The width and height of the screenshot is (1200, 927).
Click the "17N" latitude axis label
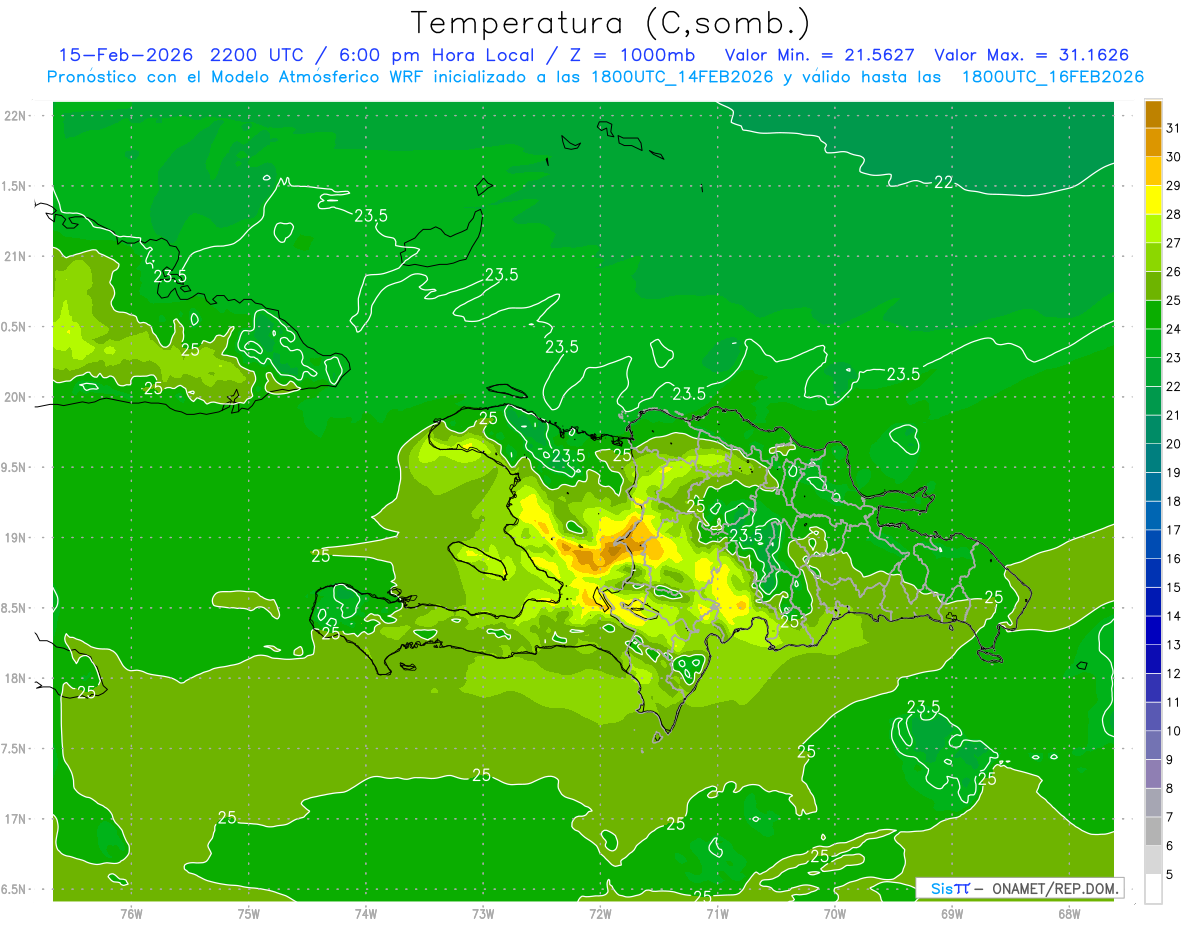[17, 819]
